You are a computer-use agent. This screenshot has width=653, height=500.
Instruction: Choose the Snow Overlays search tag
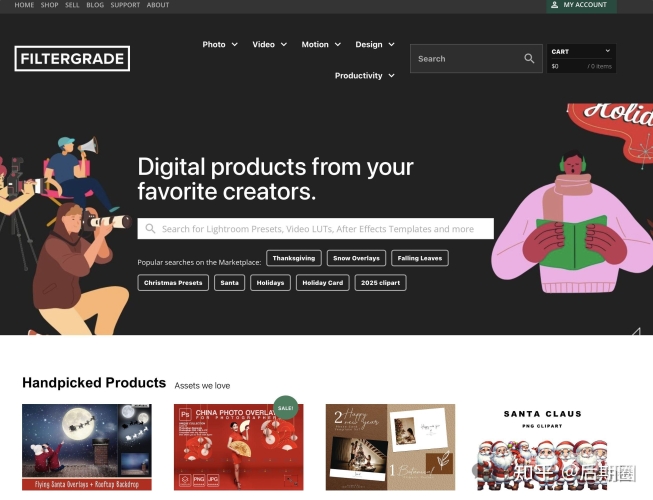click(356, 258)
